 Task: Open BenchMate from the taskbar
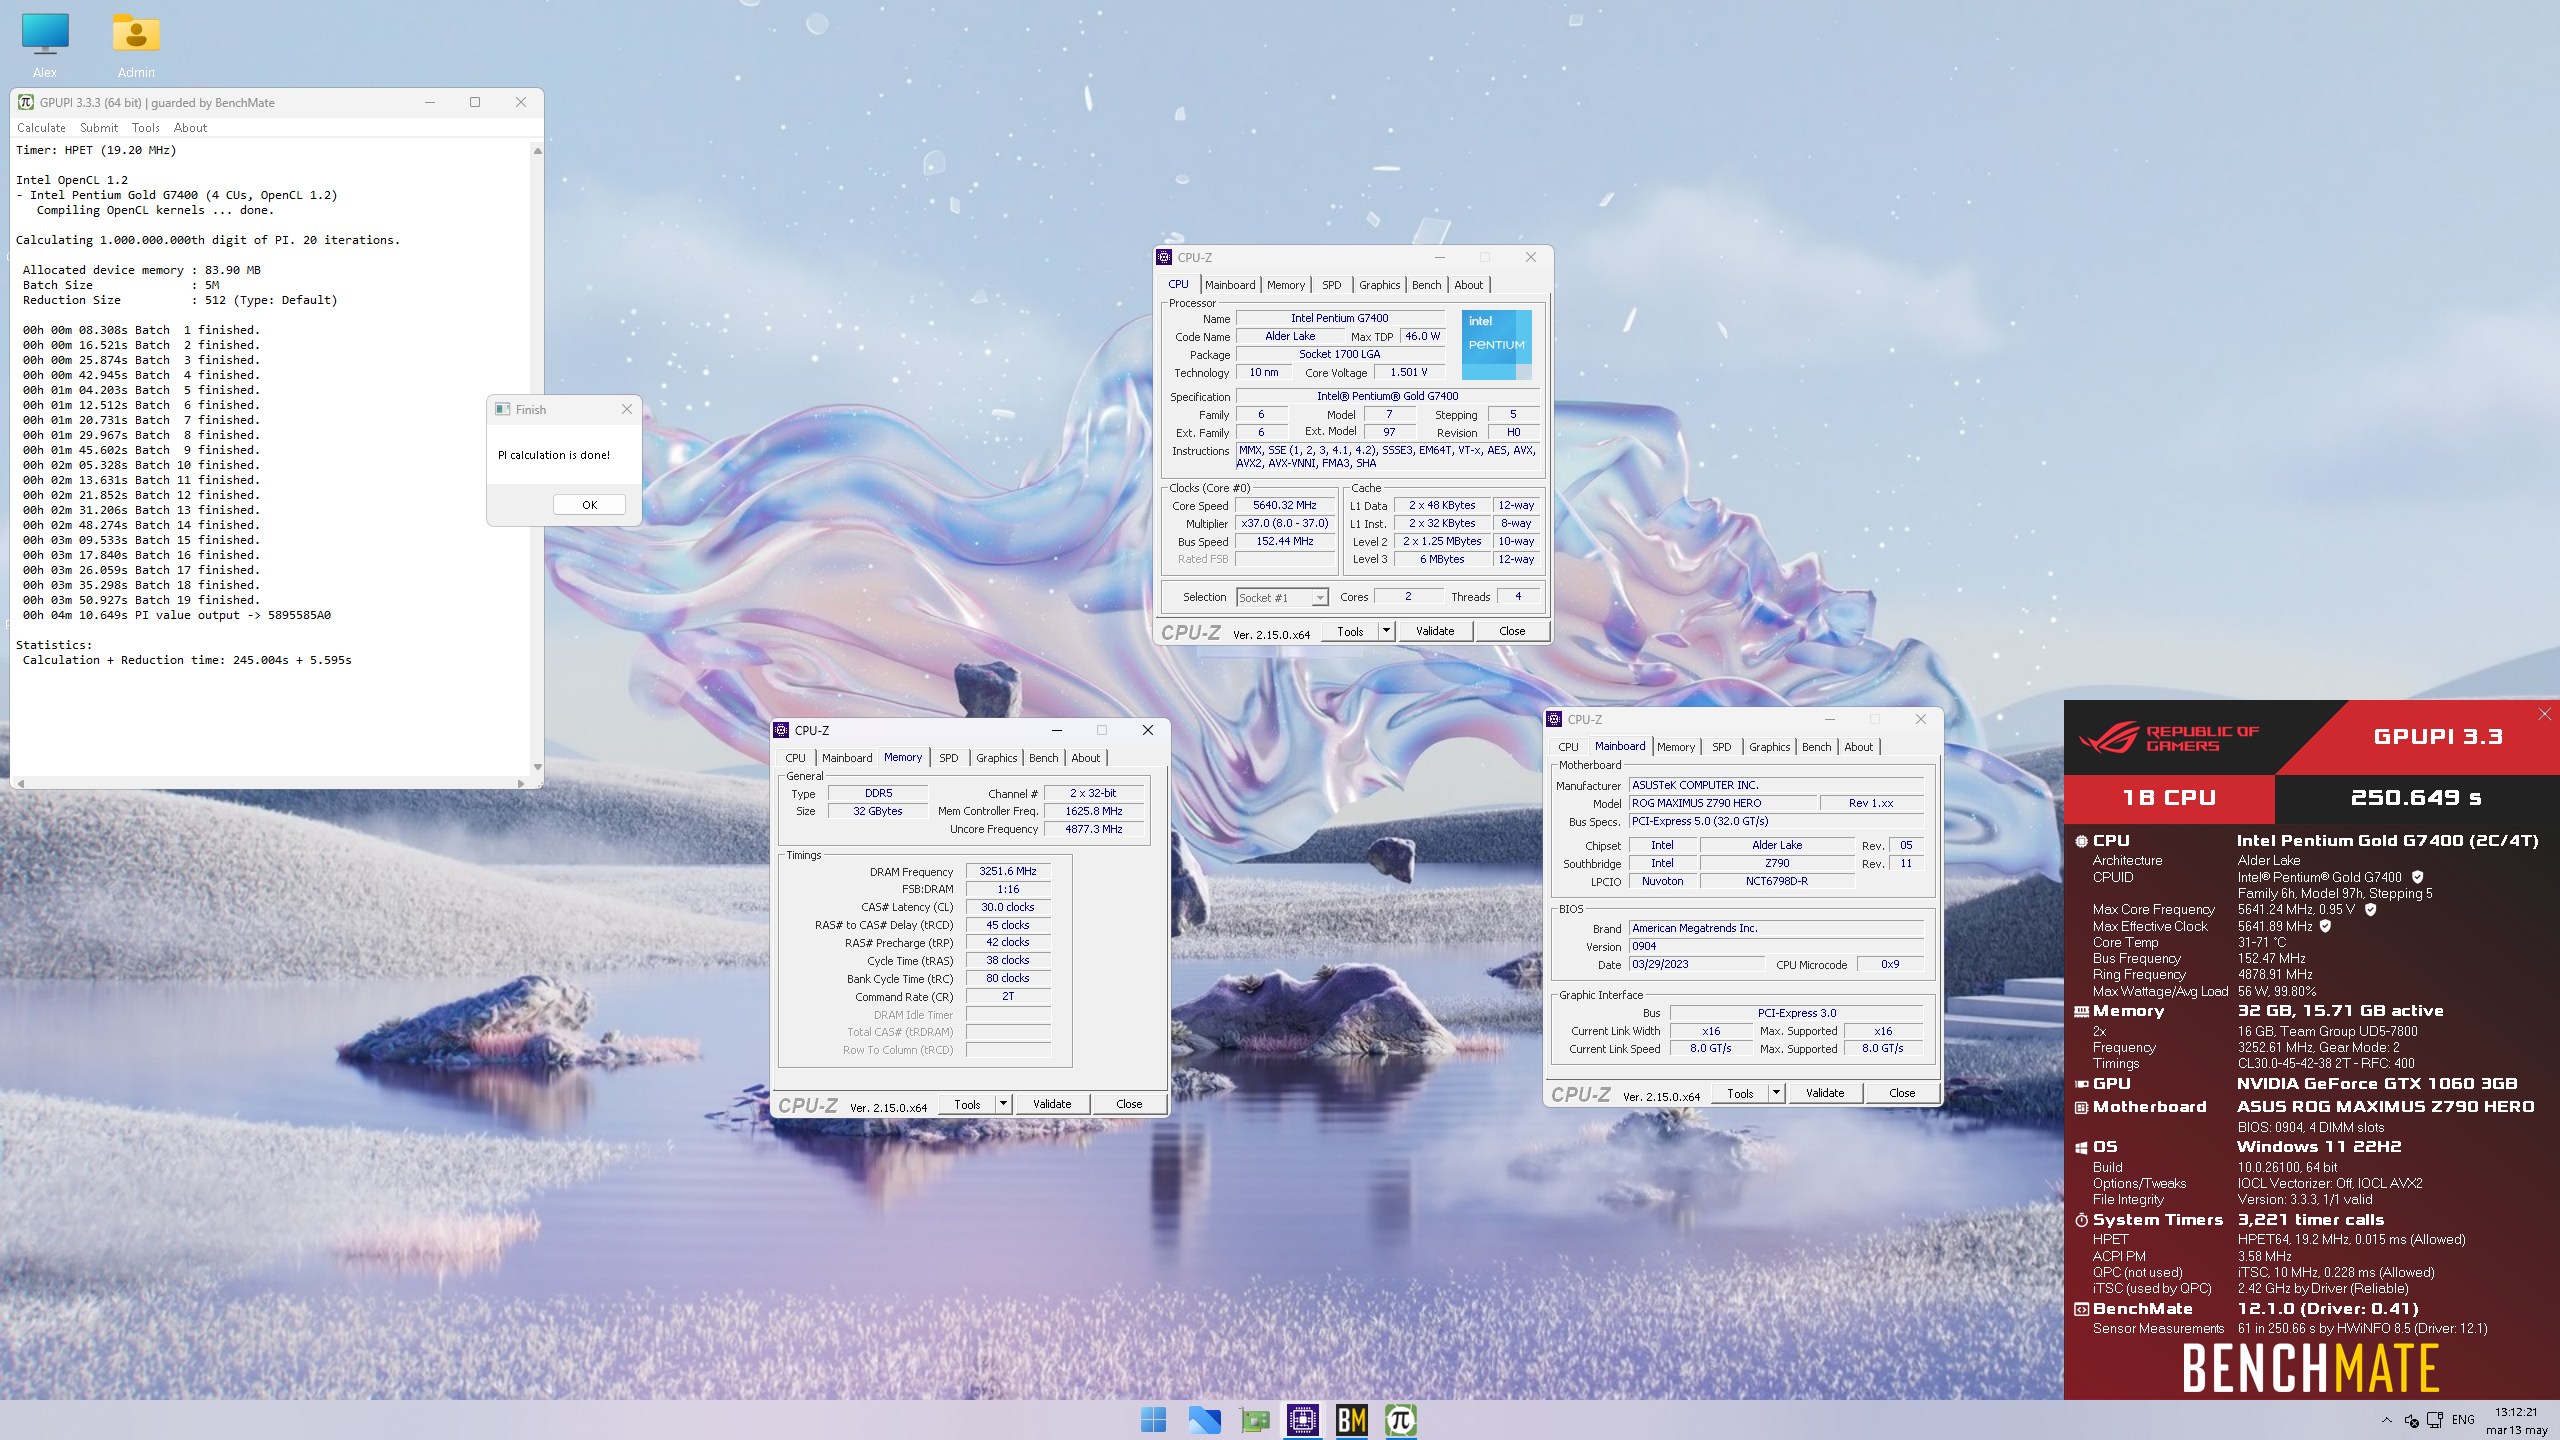click(x=1351, y=1419)
